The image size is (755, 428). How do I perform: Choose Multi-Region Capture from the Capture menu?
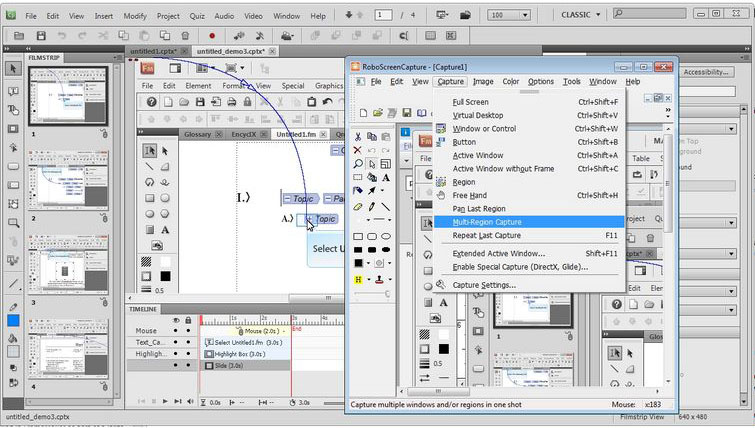click(529, 222)
